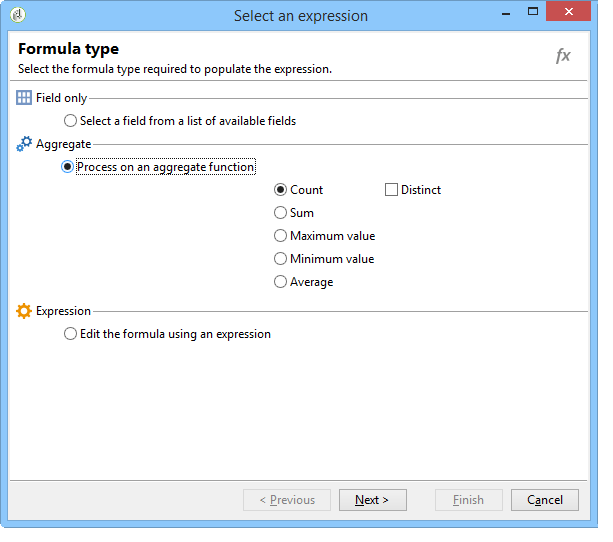Screen dimensions: 613x542
Task: Close the Select an expression dialog
Action: pyautogui.click(x=568, y=14)
